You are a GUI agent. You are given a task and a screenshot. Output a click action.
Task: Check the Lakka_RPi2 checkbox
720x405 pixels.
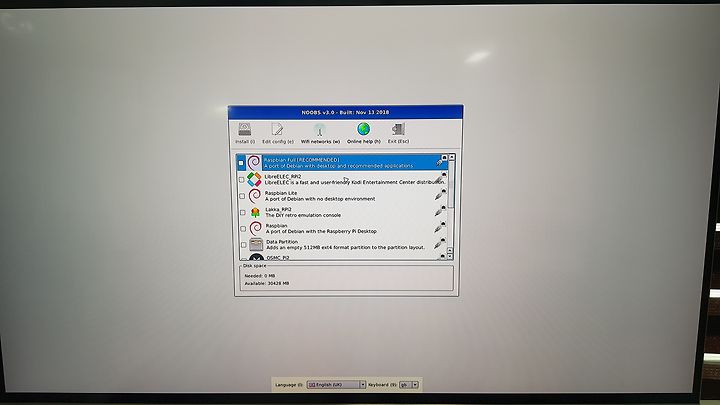[x=242, y=213]
